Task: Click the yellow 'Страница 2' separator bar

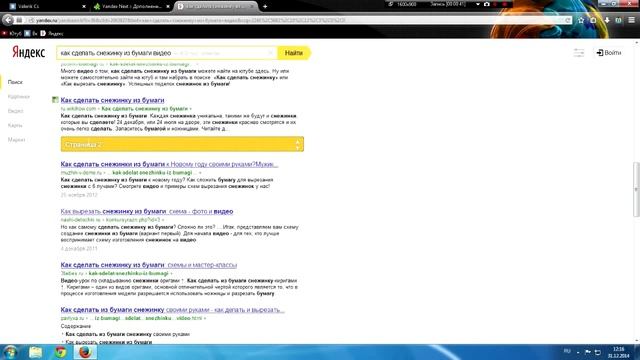Action: [x=182, y=144]
